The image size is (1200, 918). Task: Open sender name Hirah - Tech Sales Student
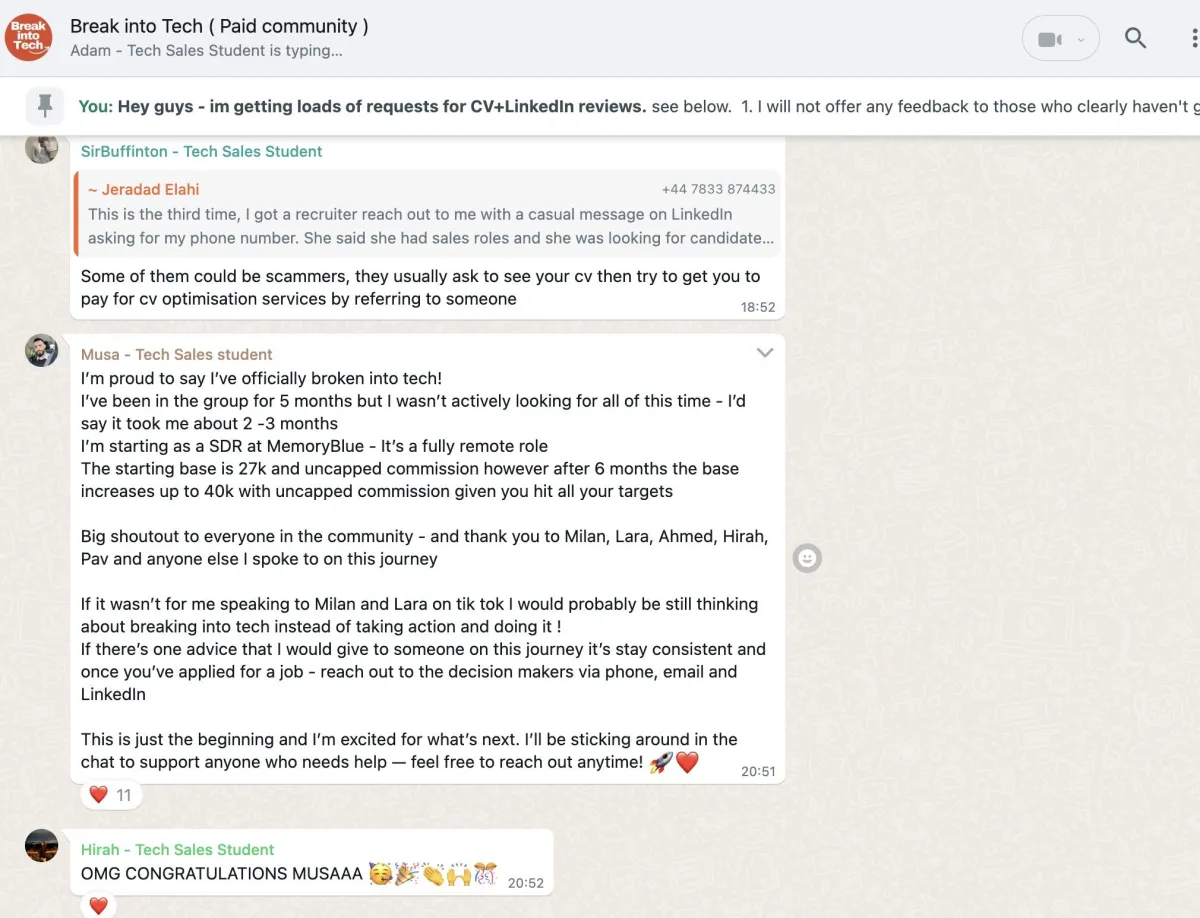pos(178,849)
